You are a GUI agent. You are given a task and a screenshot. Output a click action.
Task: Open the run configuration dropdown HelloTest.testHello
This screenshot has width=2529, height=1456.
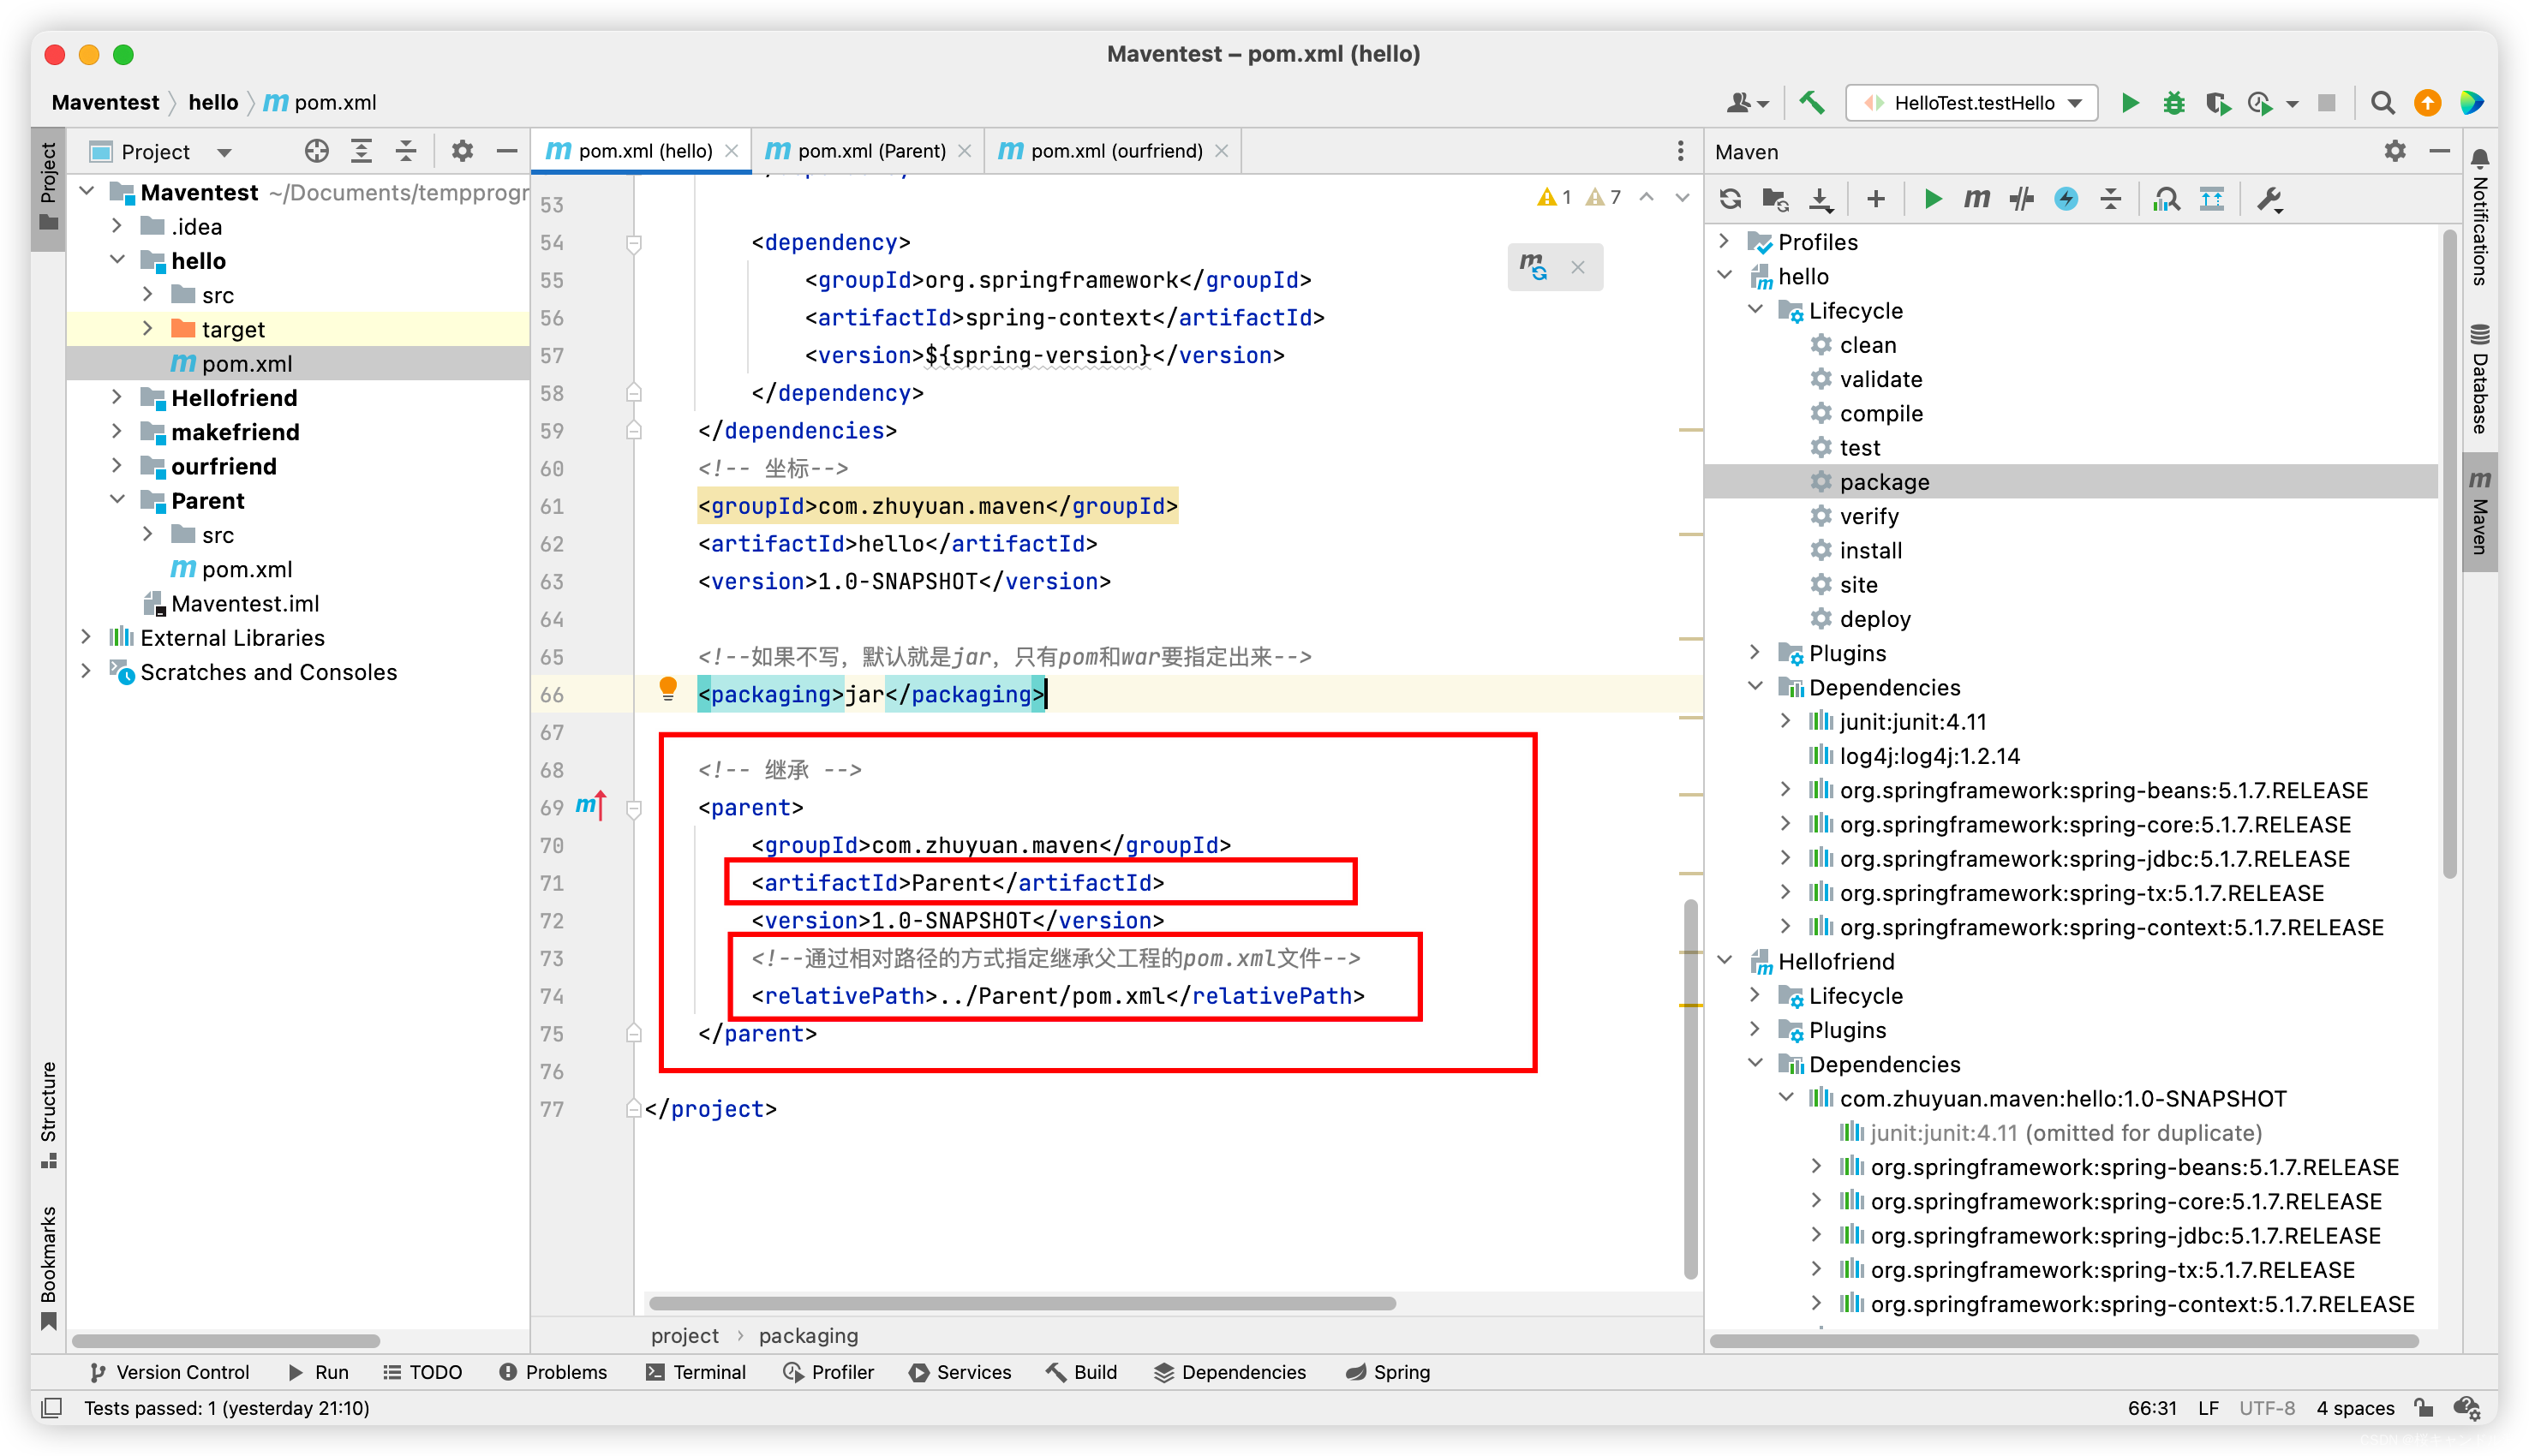click(x=1971, y=103)
